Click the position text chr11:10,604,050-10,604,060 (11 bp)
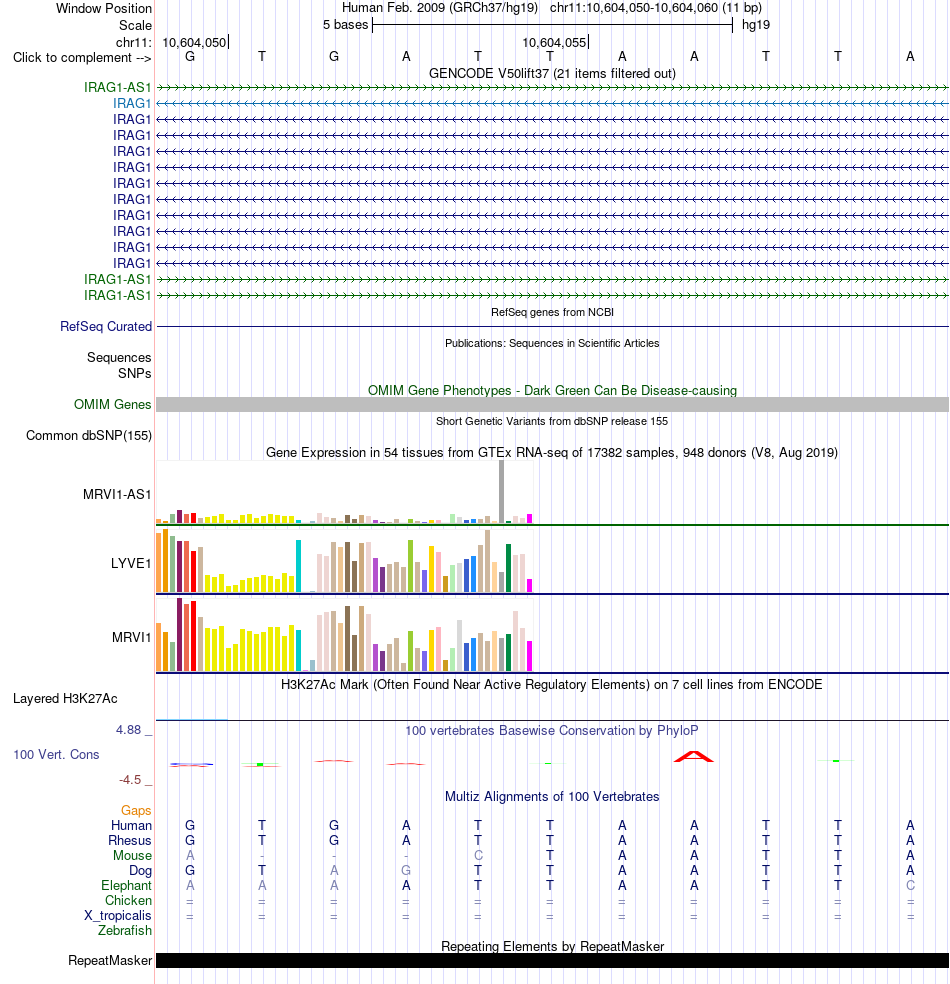The width and height of the screenshot is (950, 984). (x=656, y=8)
